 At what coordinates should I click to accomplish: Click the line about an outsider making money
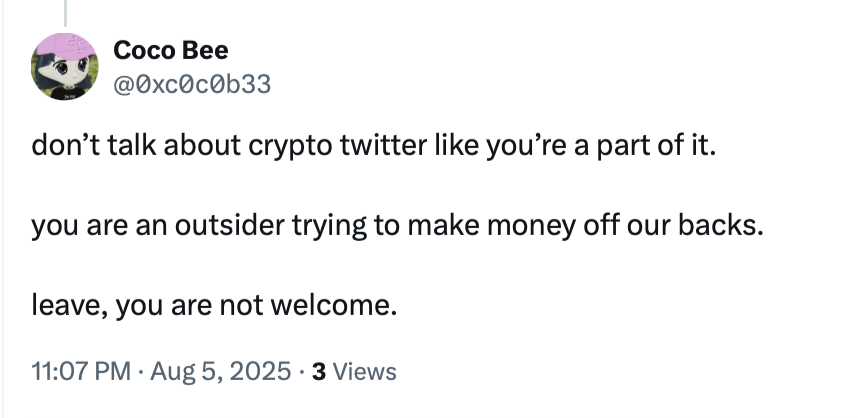click(397, 225)
